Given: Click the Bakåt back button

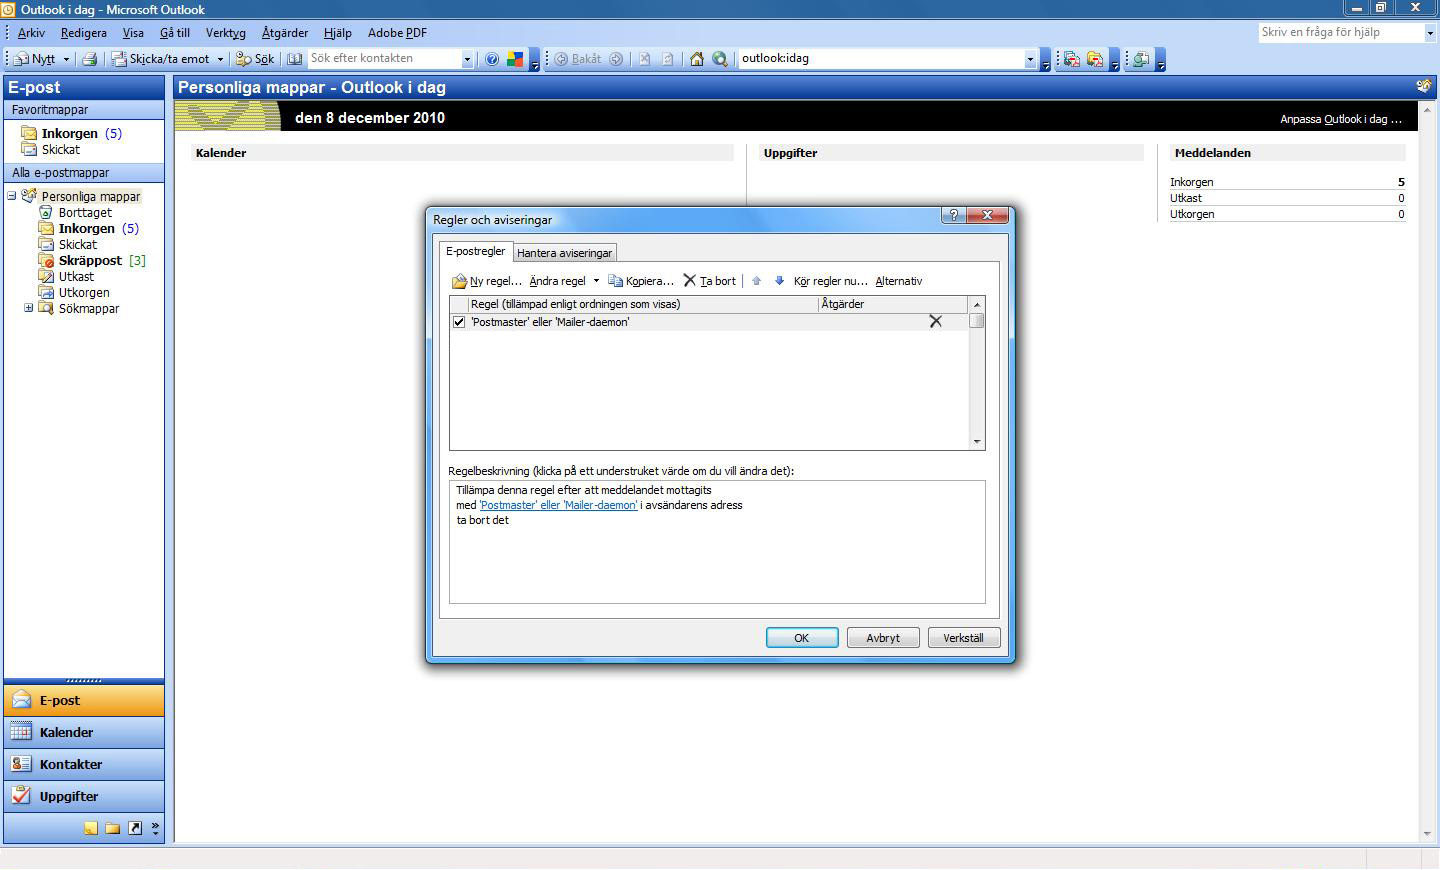Looking at the screenshot, I should pos(578,59).
